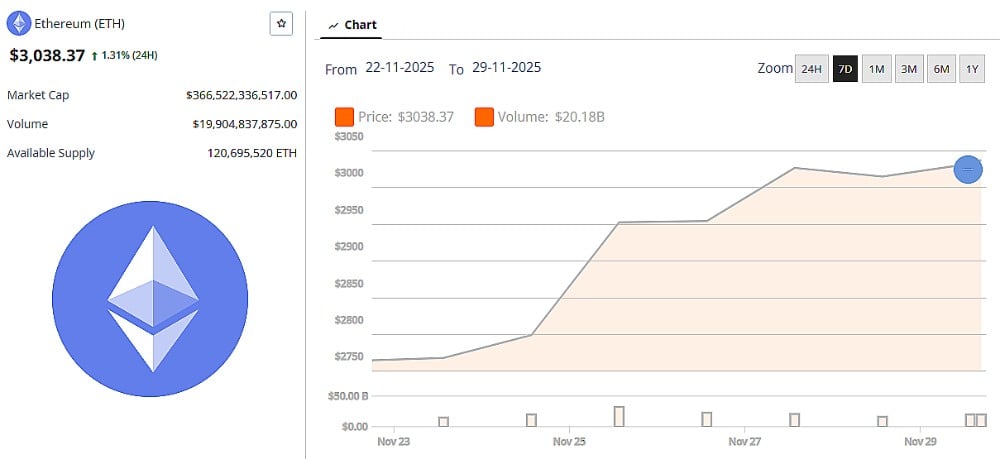The image size is (1000, 459).
Task: Click the $0.00 volume axis label
Action: (x=355, y=426)
